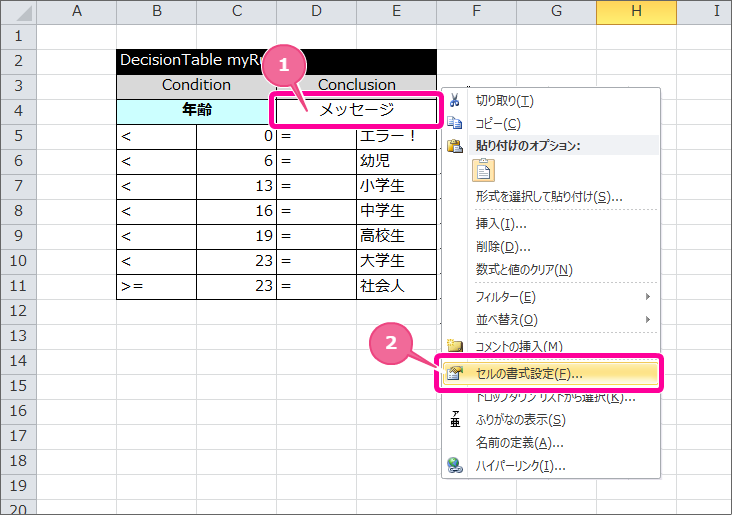Click the Copy icon in context menu

point(454,123)
